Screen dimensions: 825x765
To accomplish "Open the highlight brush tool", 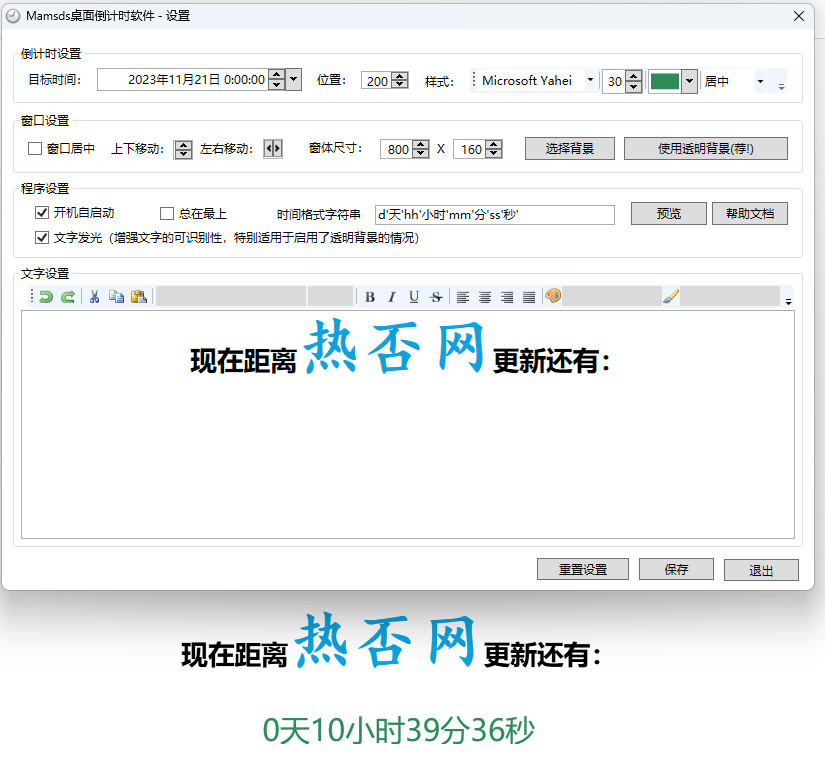I will pos(671,296).
